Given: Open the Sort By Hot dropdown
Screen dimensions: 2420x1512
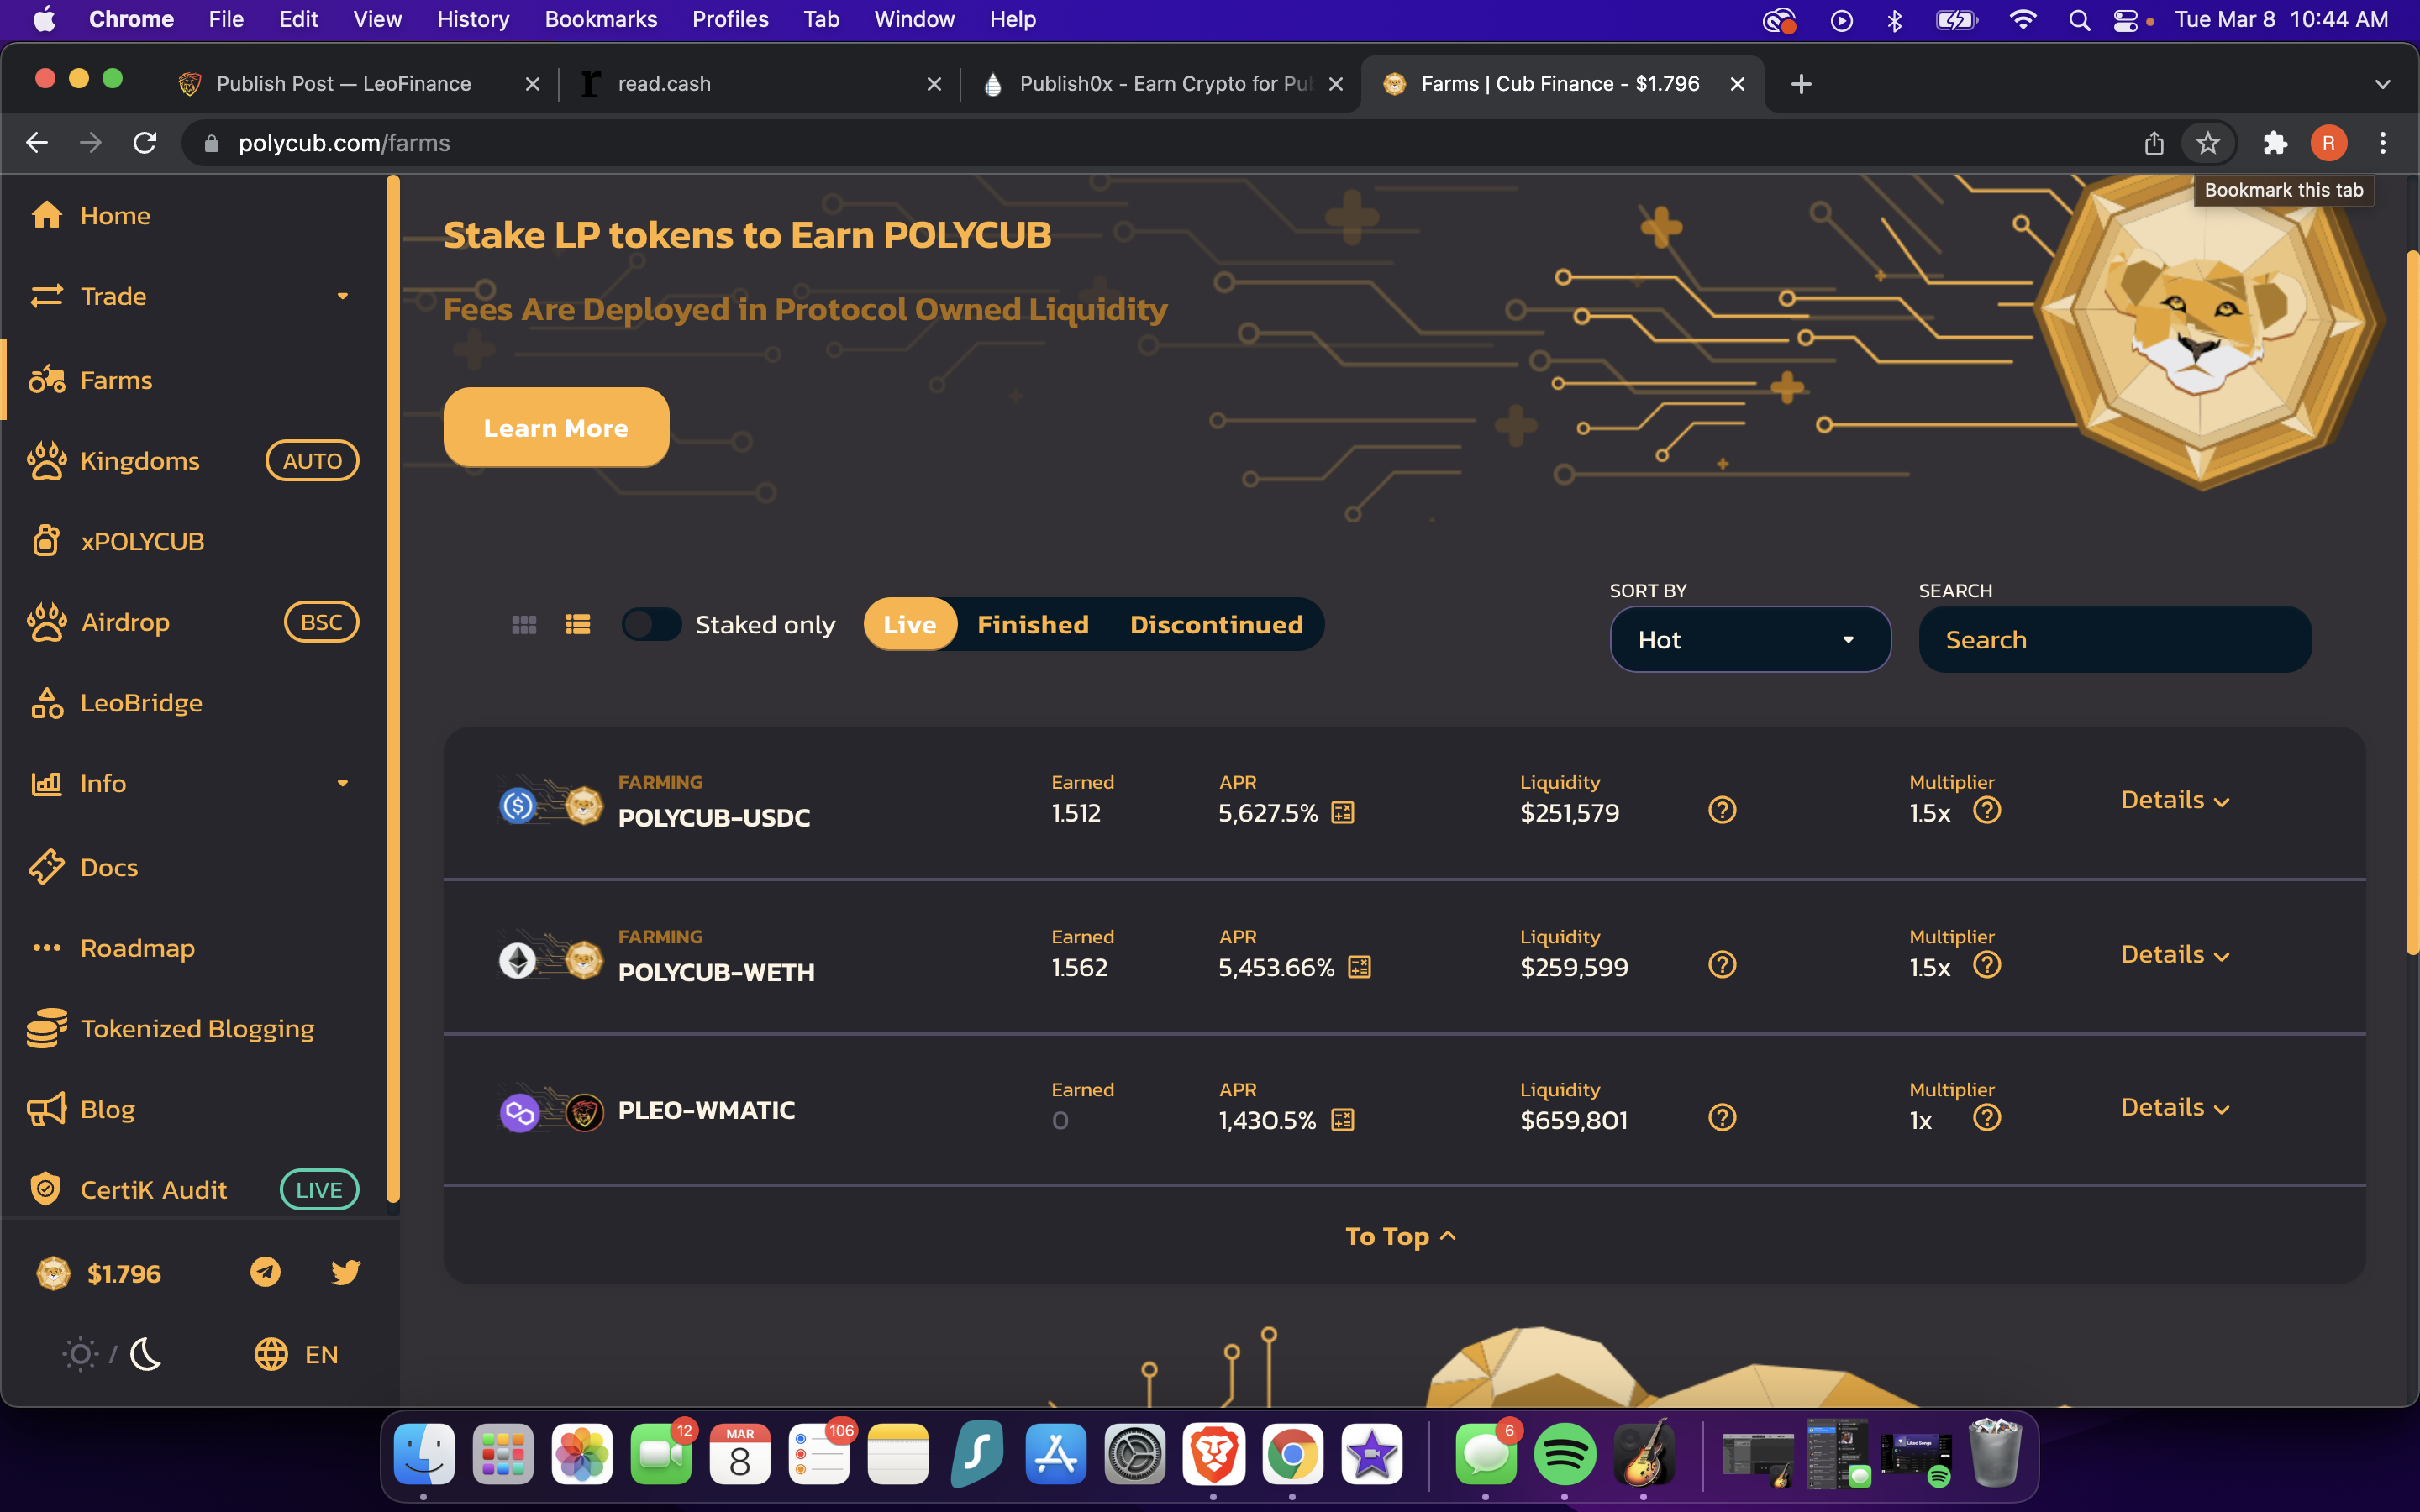Looking at the screenshot, I should click(x=1750, y=640).
